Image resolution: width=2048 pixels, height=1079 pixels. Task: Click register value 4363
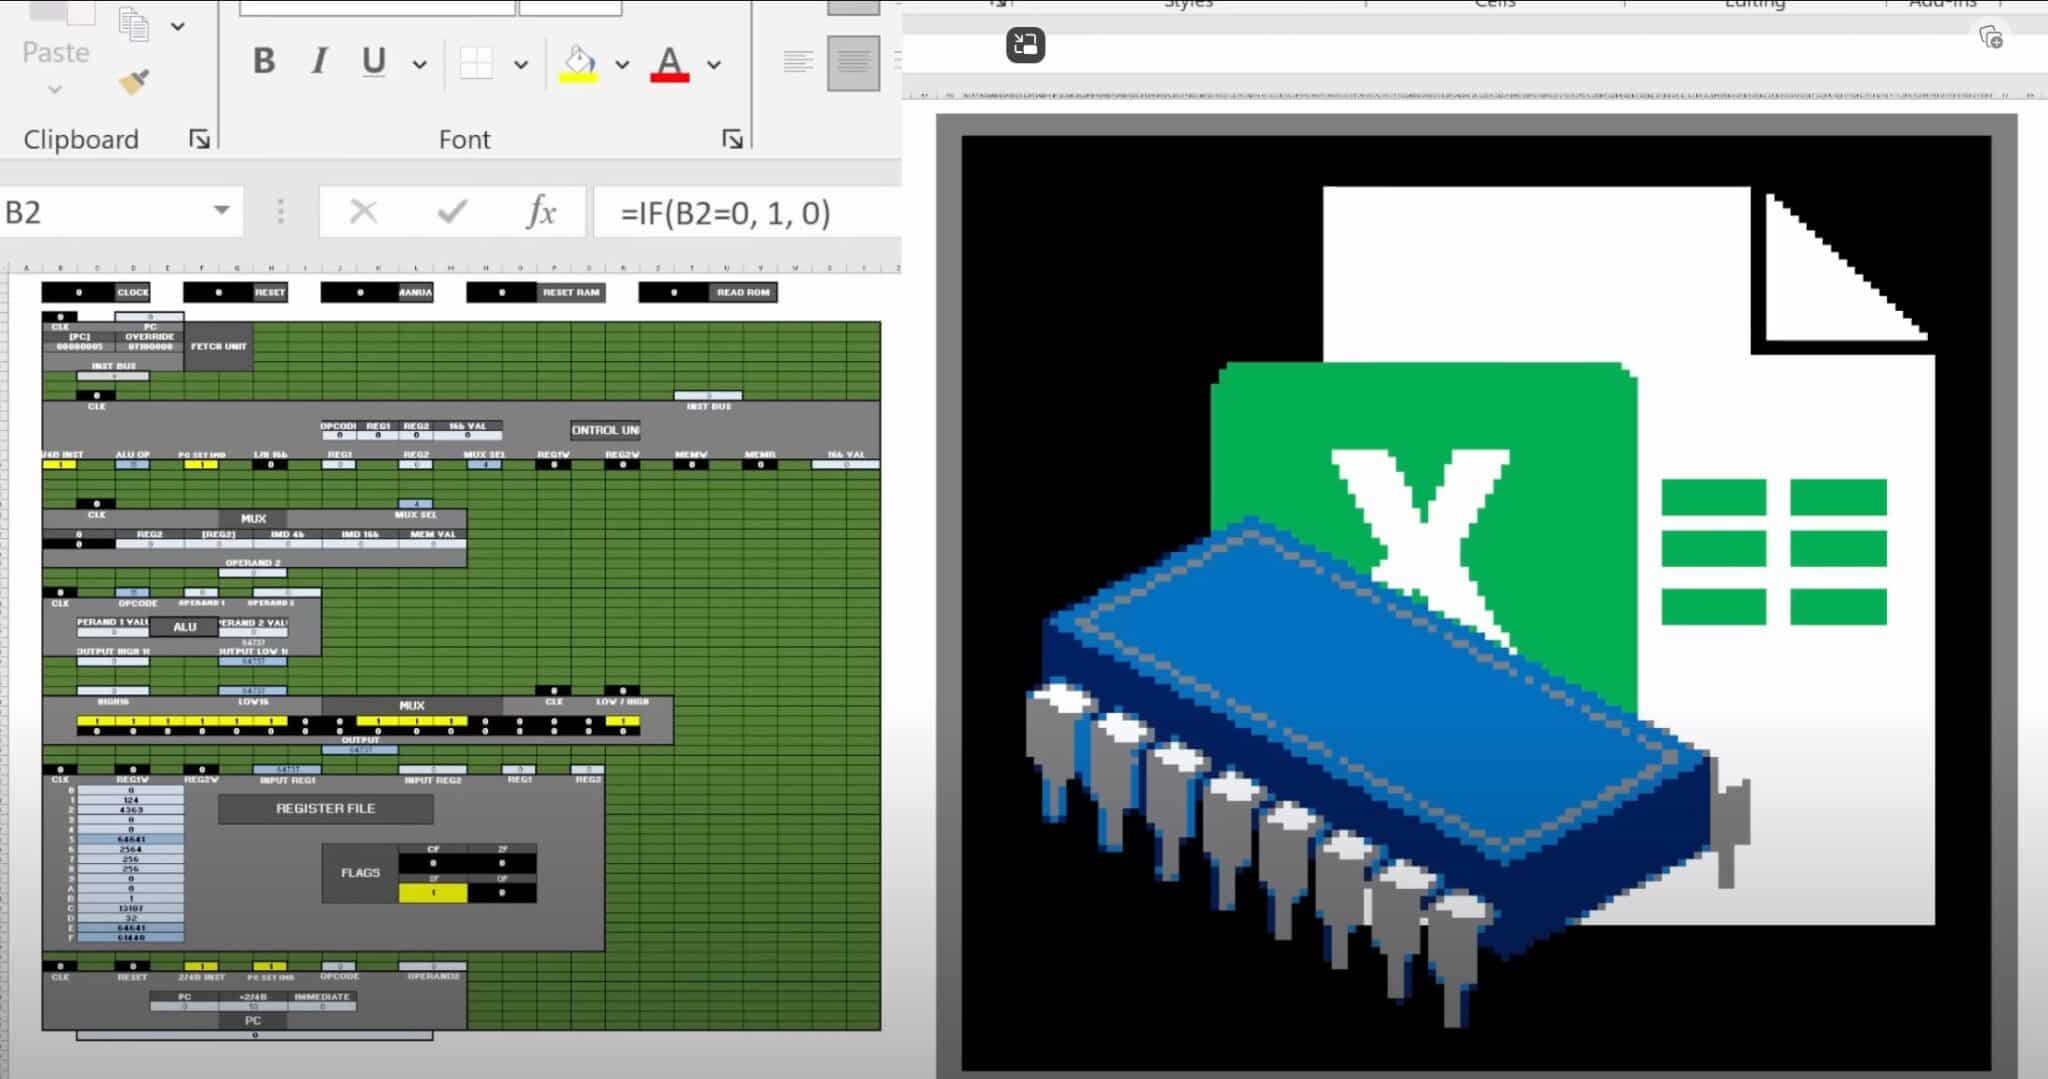coord(131,810)
